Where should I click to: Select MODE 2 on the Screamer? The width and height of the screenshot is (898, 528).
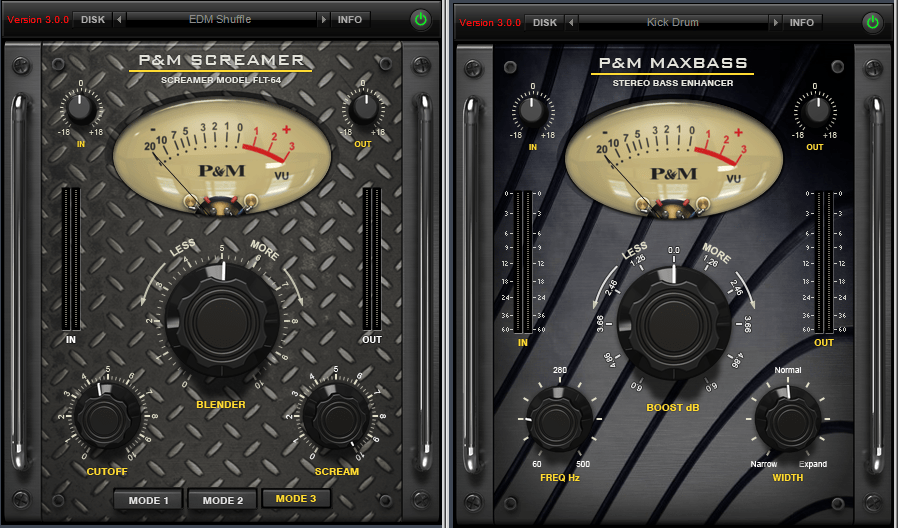(x=223, y=500)
